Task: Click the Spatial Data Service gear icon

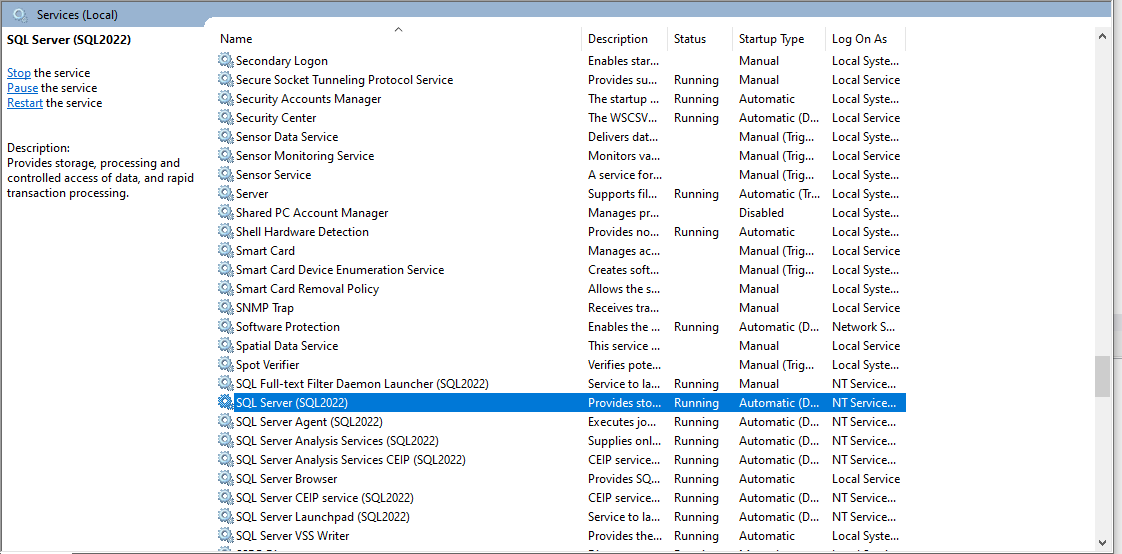Action: 225,346
